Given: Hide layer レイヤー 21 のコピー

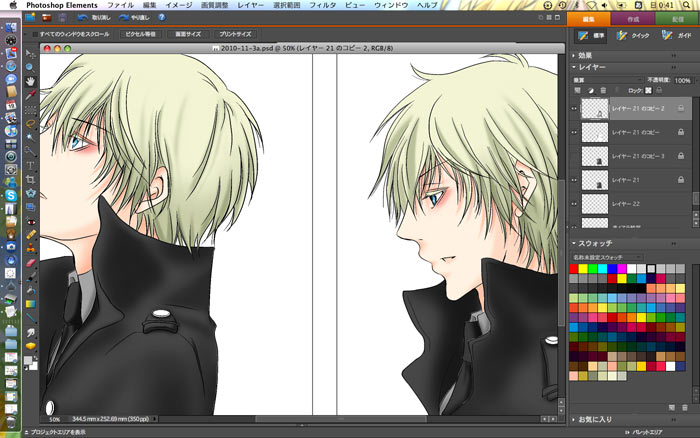Looking at the screenshot, I should pyautogui.click(x=574, y=133).
